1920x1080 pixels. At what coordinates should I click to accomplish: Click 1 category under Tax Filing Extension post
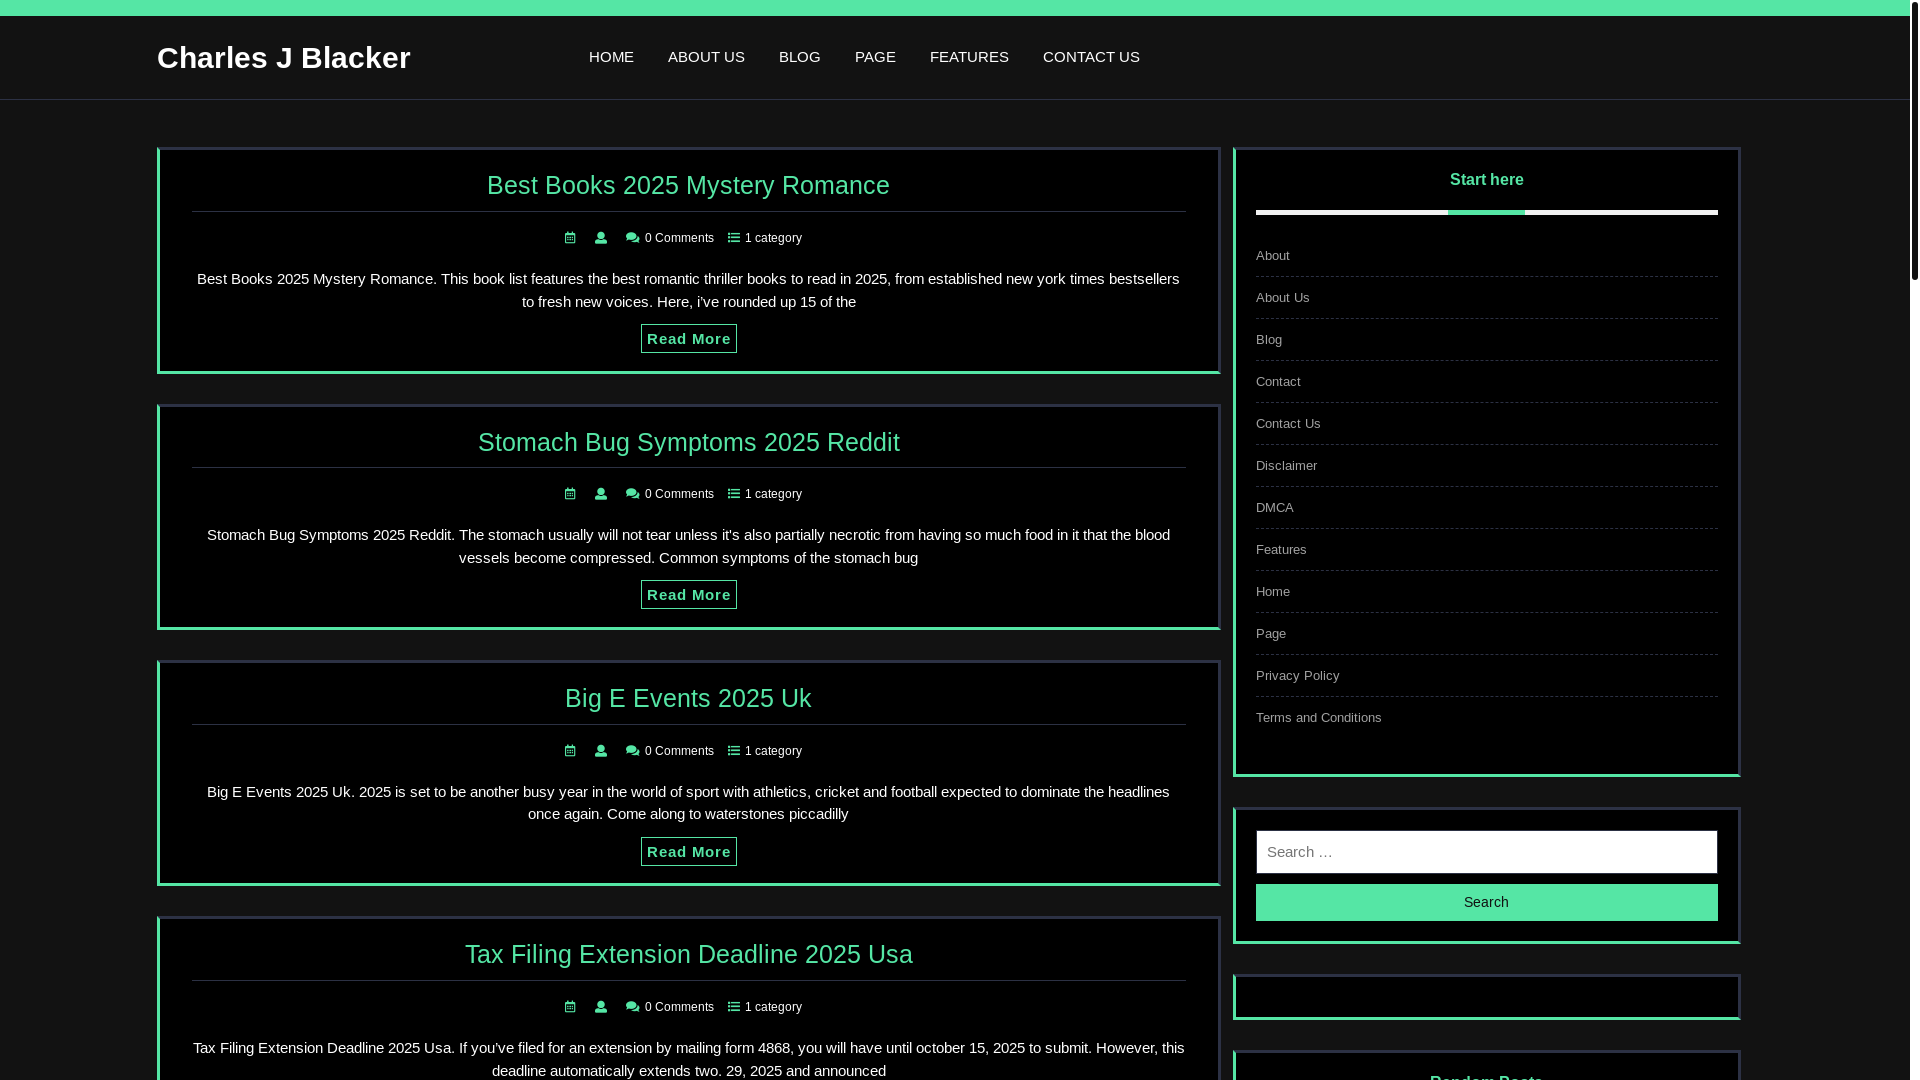click(773, 1007)
